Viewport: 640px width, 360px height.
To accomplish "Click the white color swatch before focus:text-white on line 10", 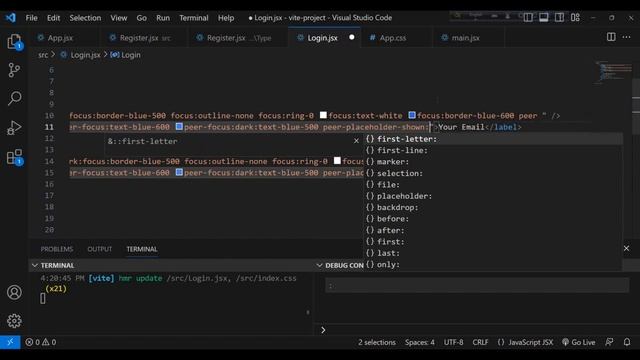I will (x=323, y=115).
